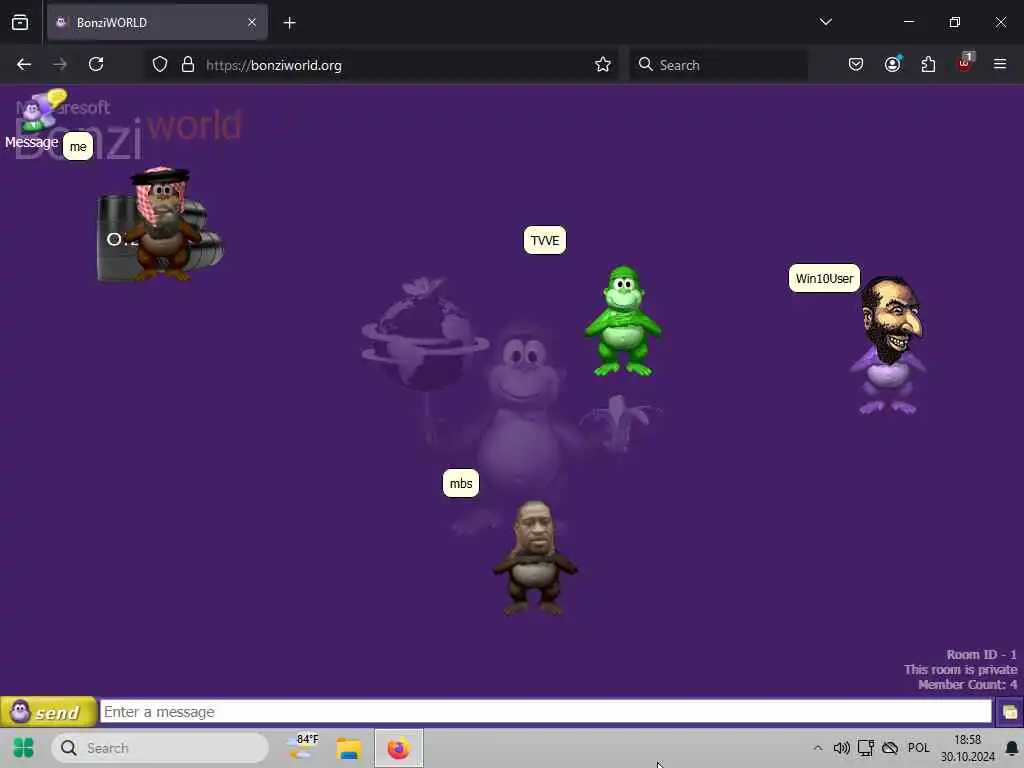Click the forward navigation arrow

click(x=60, y=64)
